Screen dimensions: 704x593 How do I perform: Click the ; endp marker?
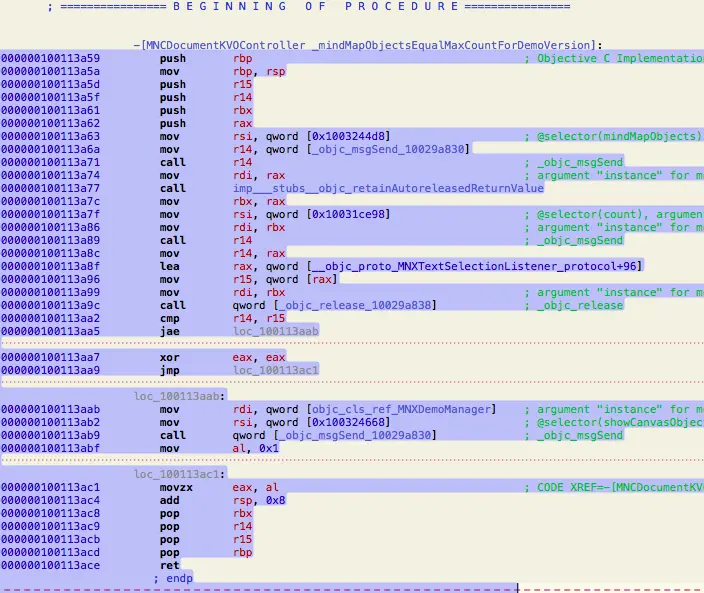point(173,579)
